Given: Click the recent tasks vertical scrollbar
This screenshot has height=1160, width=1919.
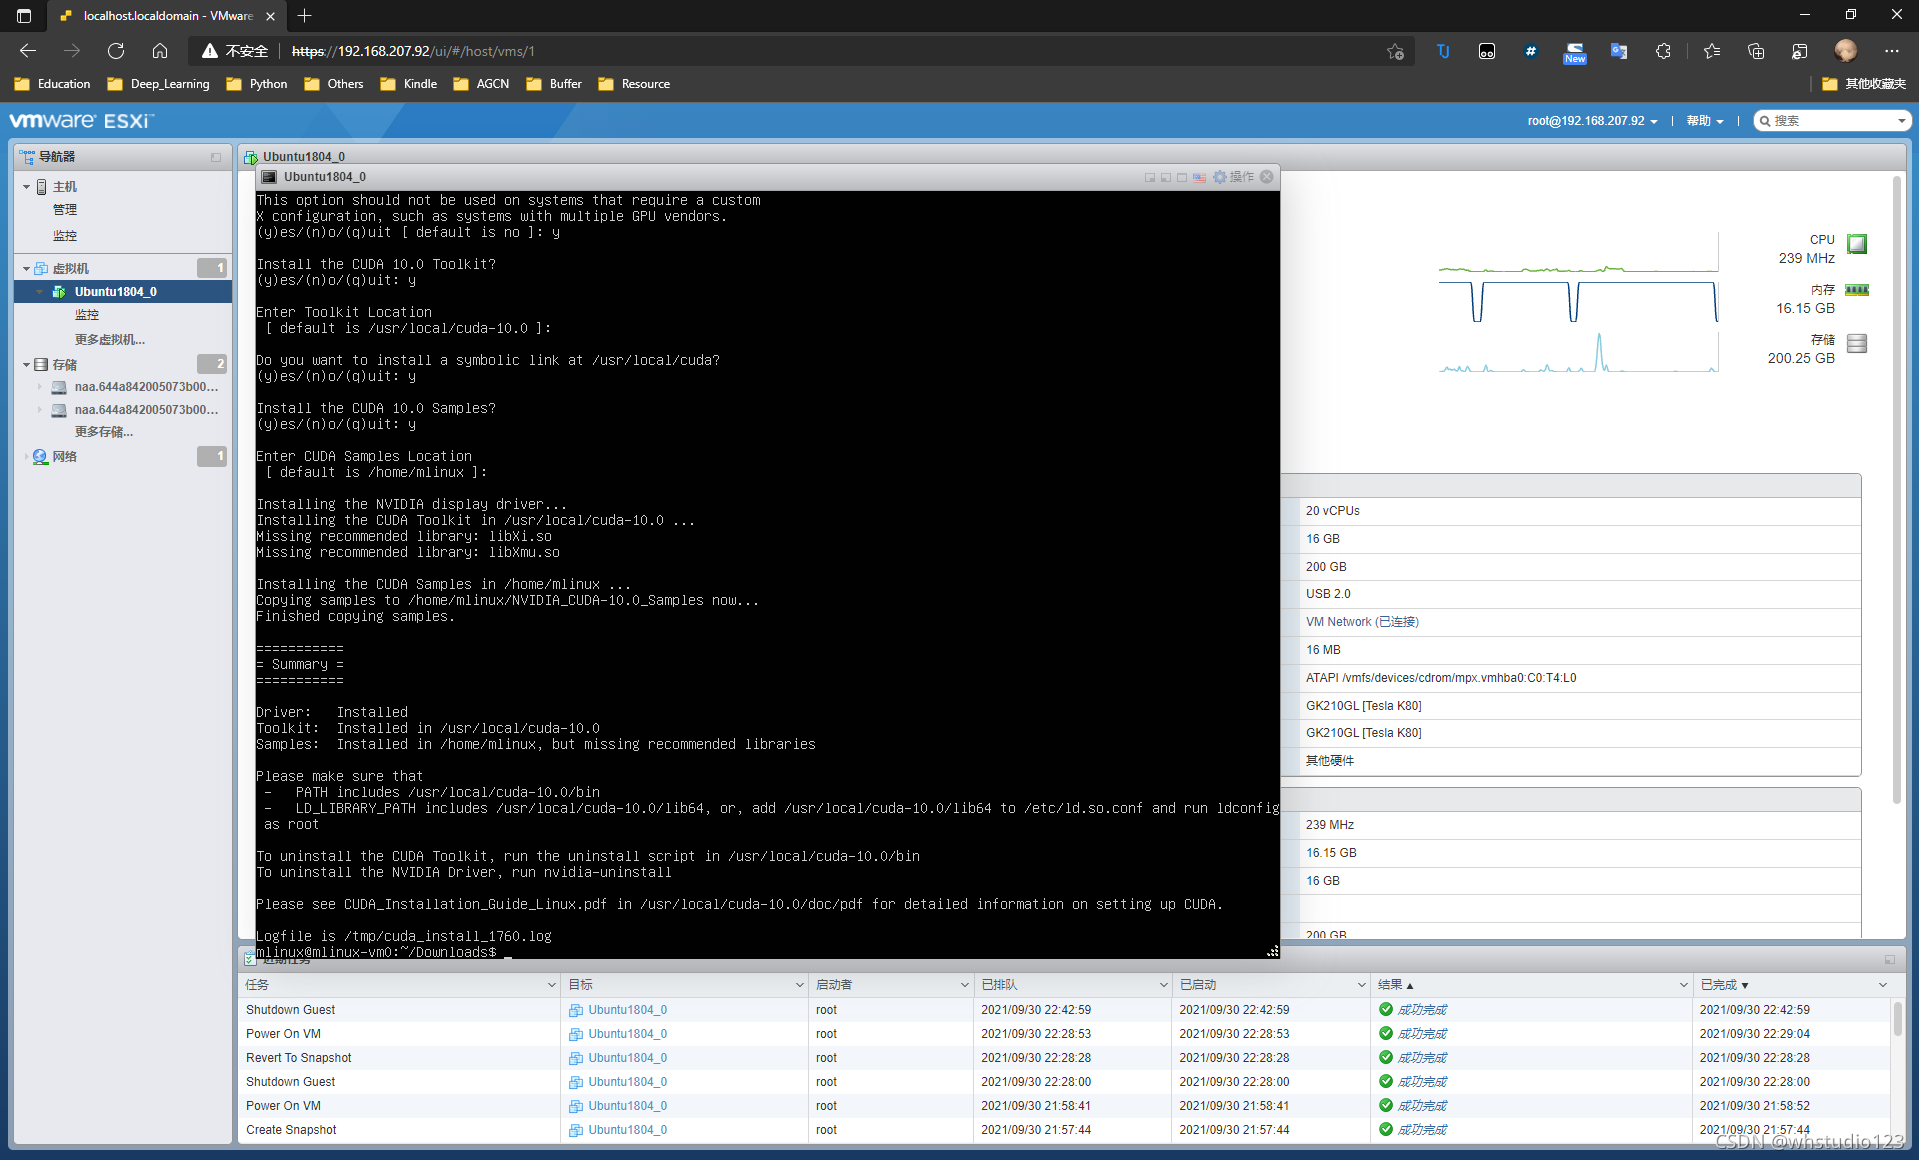Looking at the screenshot, I should pyautogui.click(x=1897, y=1020).
